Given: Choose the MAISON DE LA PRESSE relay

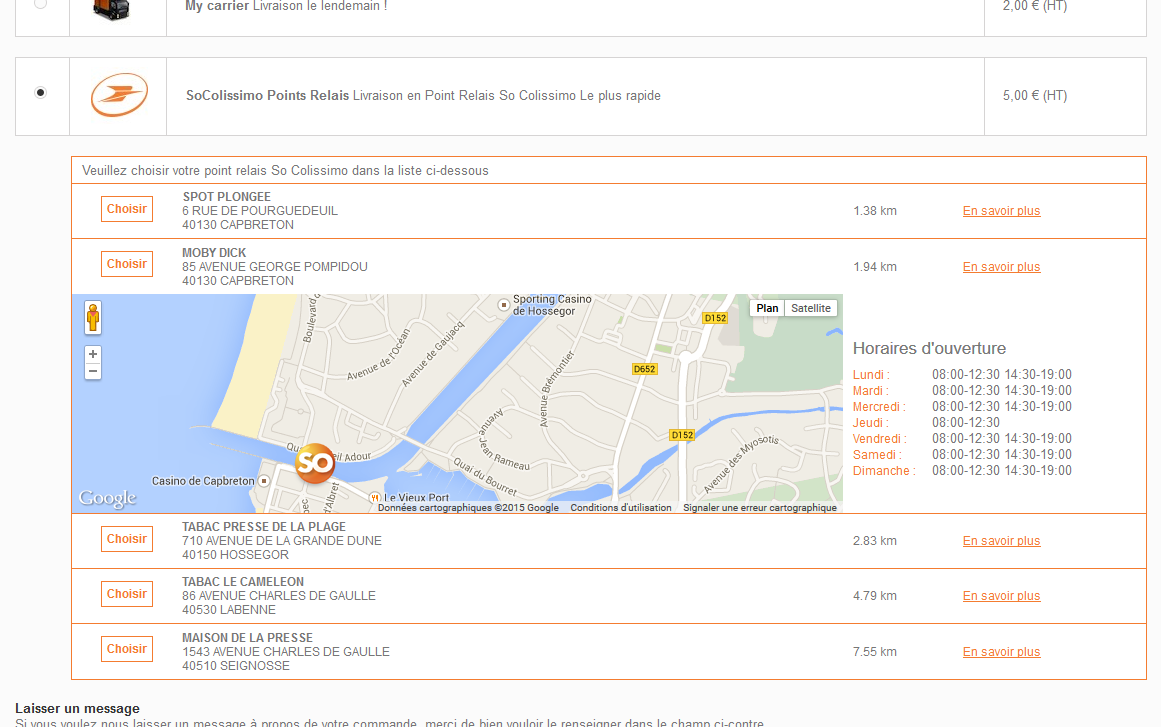Looking at the screenshot, I should (x=127, y=649).
